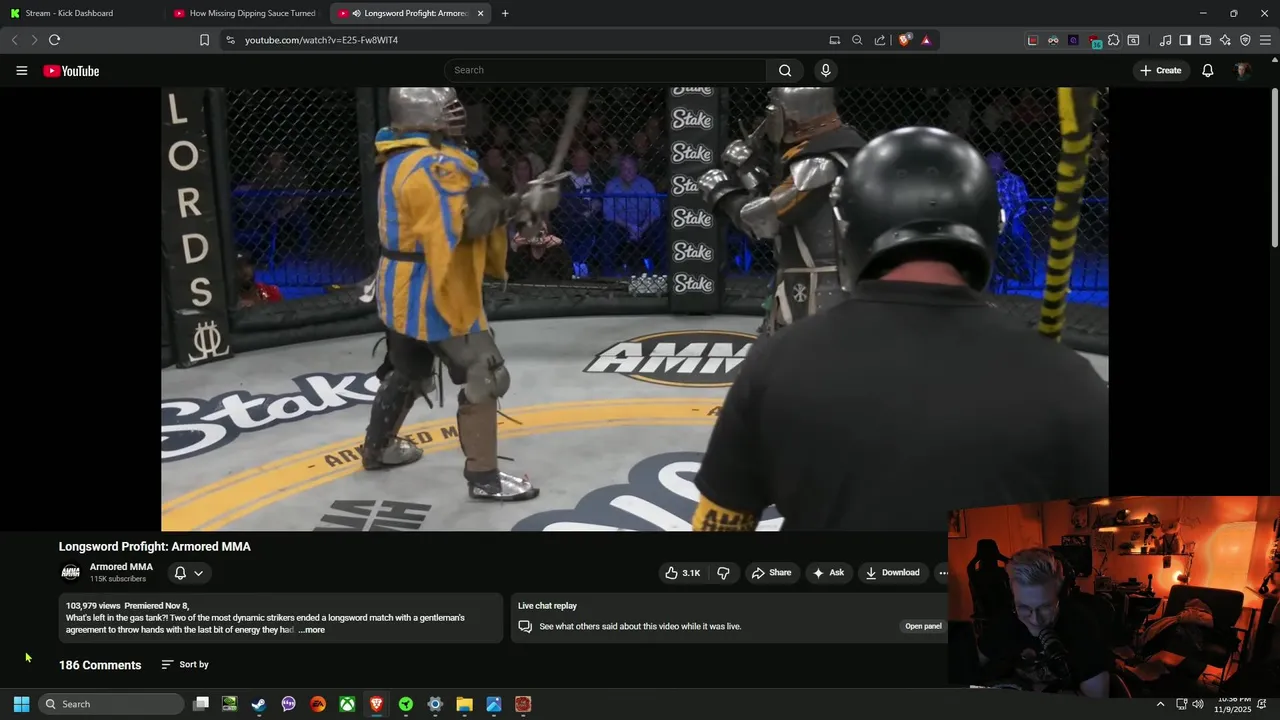Go back to the previous page

coord(14,40)
